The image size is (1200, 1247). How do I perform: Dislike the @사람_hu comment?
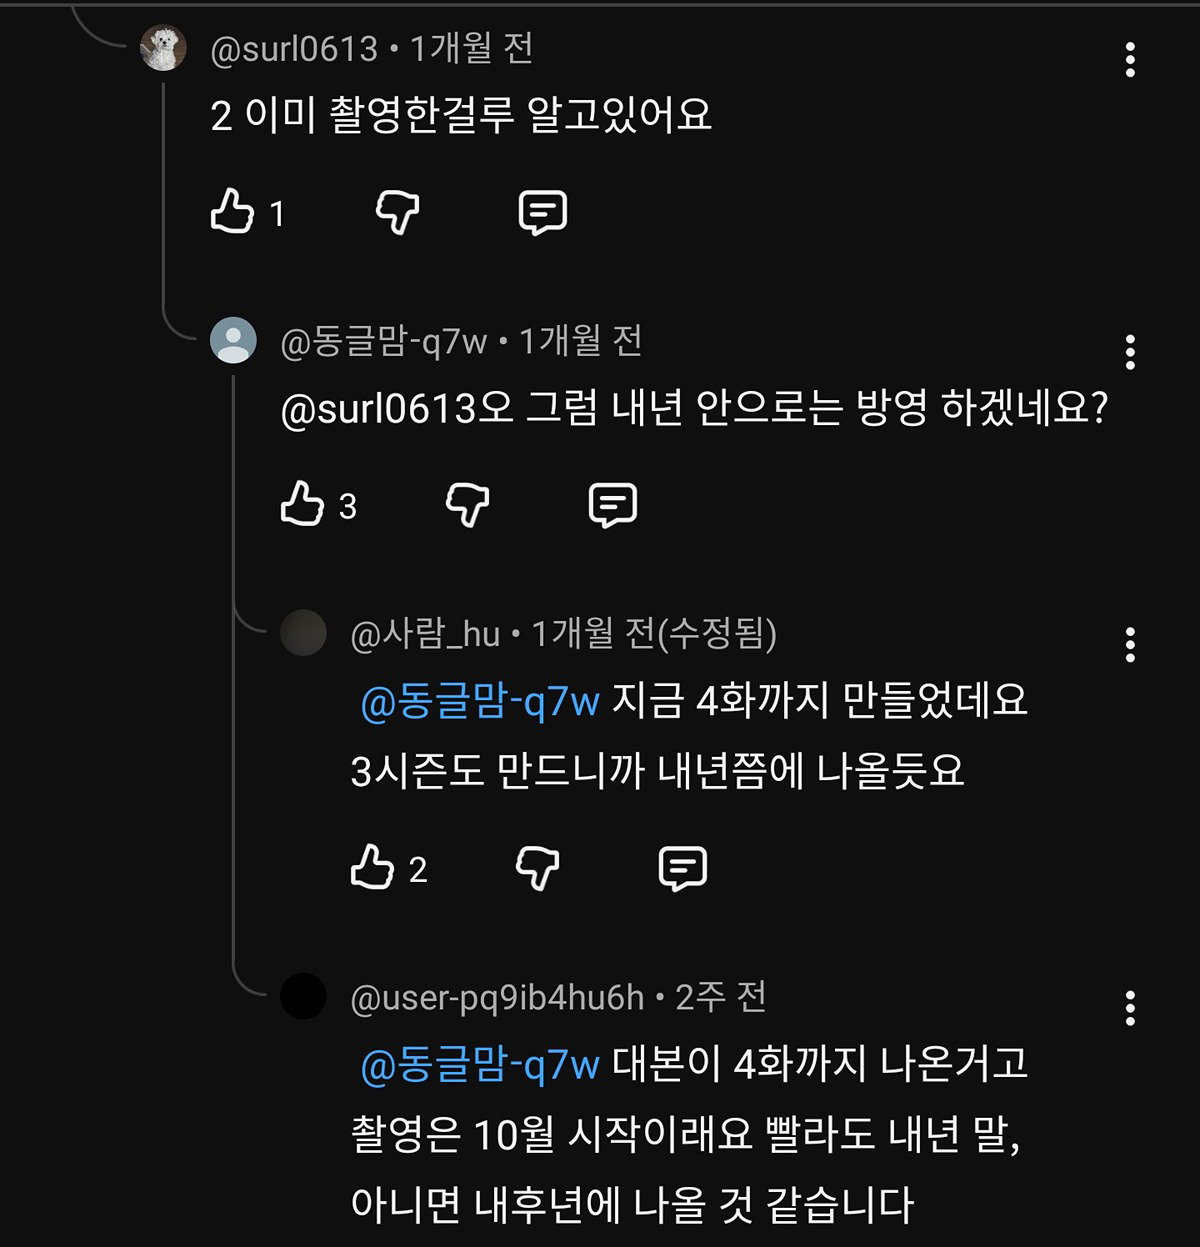[537, 867]
